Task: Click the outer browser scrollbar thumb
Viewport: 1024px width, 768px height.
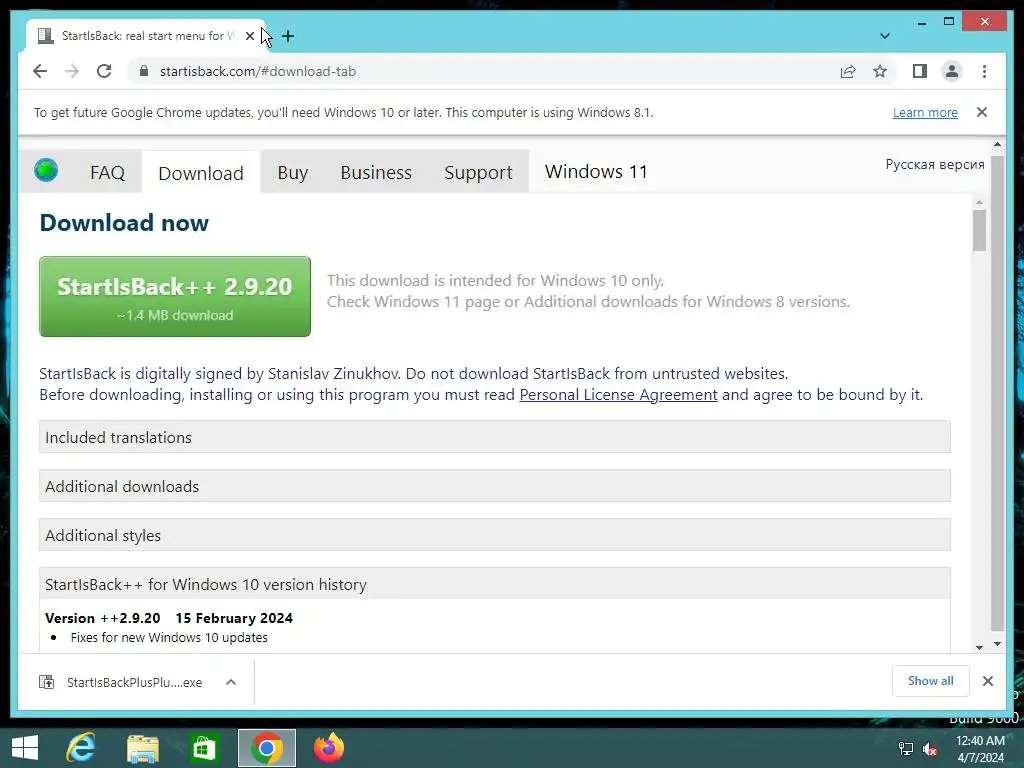Action: click(x=997, y=394)
